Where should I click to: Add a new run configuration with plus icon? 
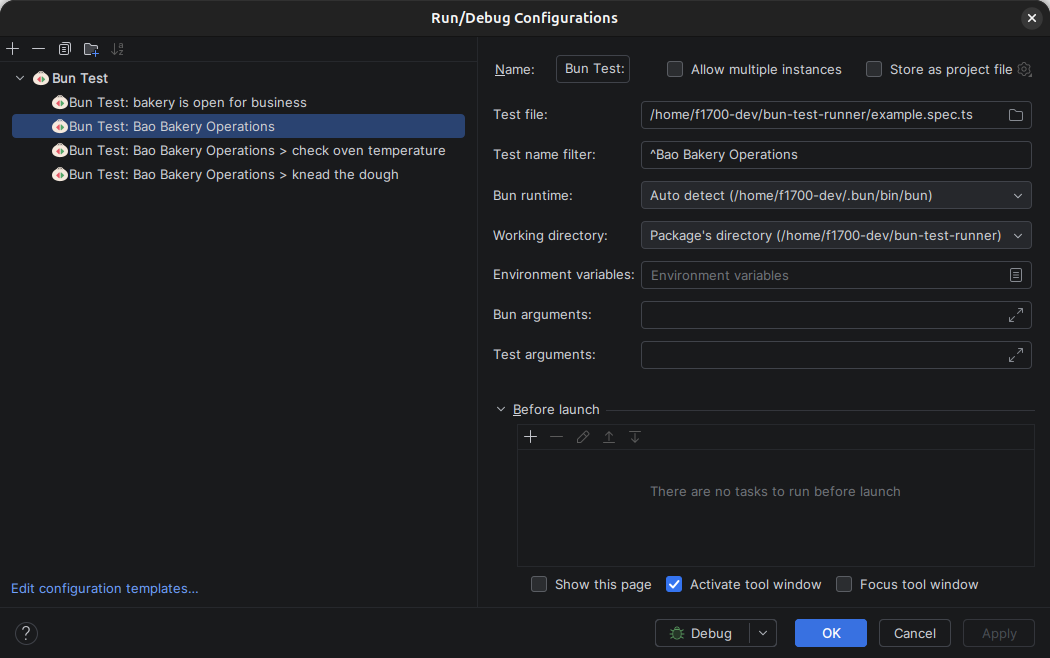[13, 49]
